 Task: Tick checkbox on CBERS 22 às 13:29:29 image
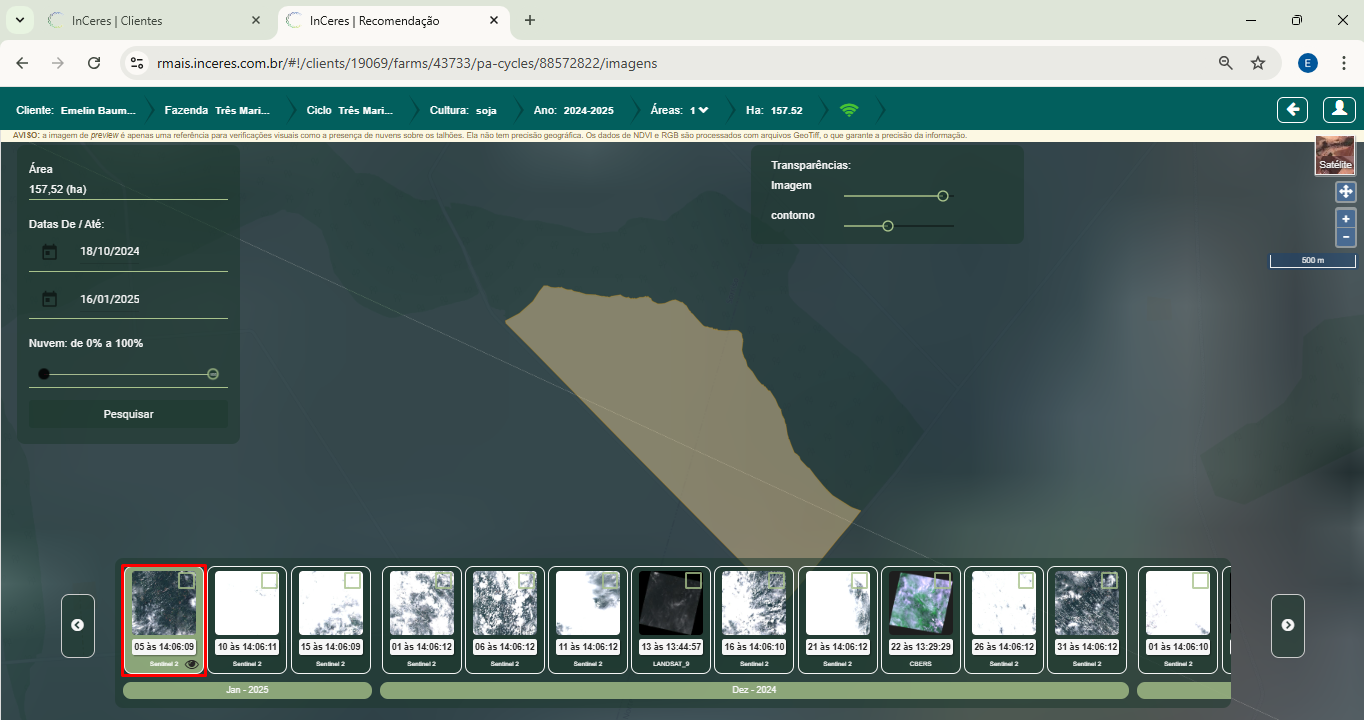pos(941,580)
